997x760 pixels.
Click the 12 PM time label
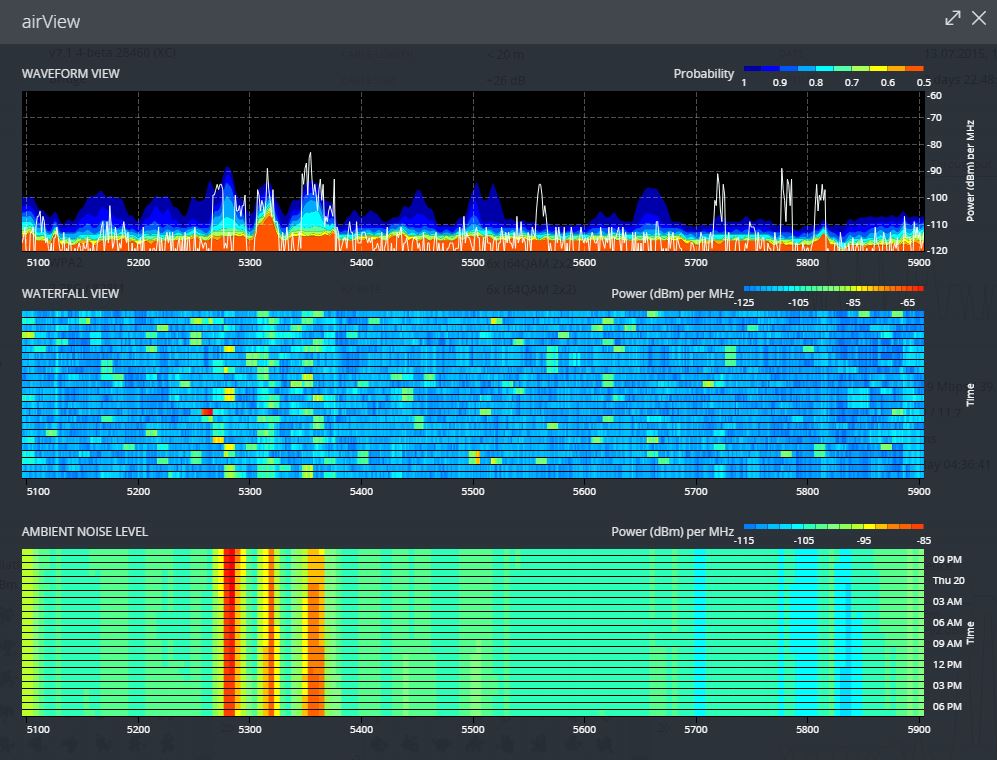tap(946, 664)
